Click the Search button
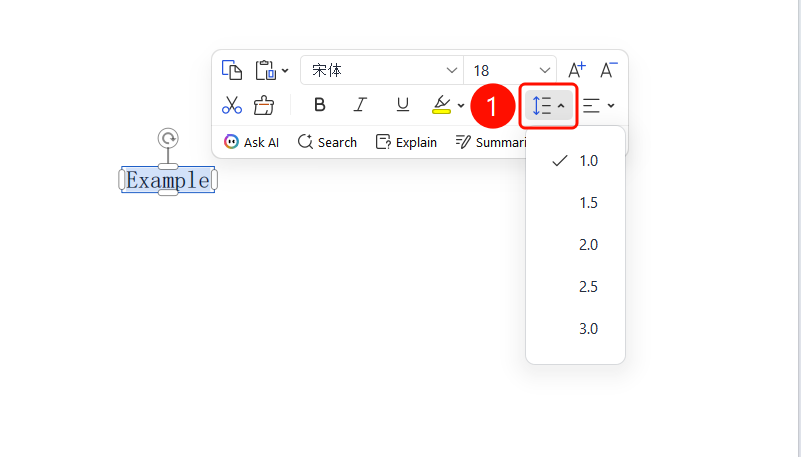801x457 pixels. [327, 142]
